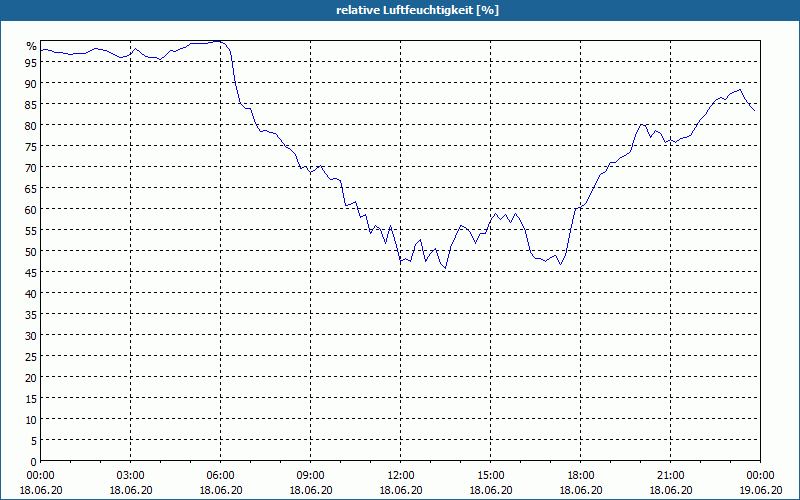Click the curve minimum near 13:30
Screen dimensions: 800x500
[x=445, y=268]
